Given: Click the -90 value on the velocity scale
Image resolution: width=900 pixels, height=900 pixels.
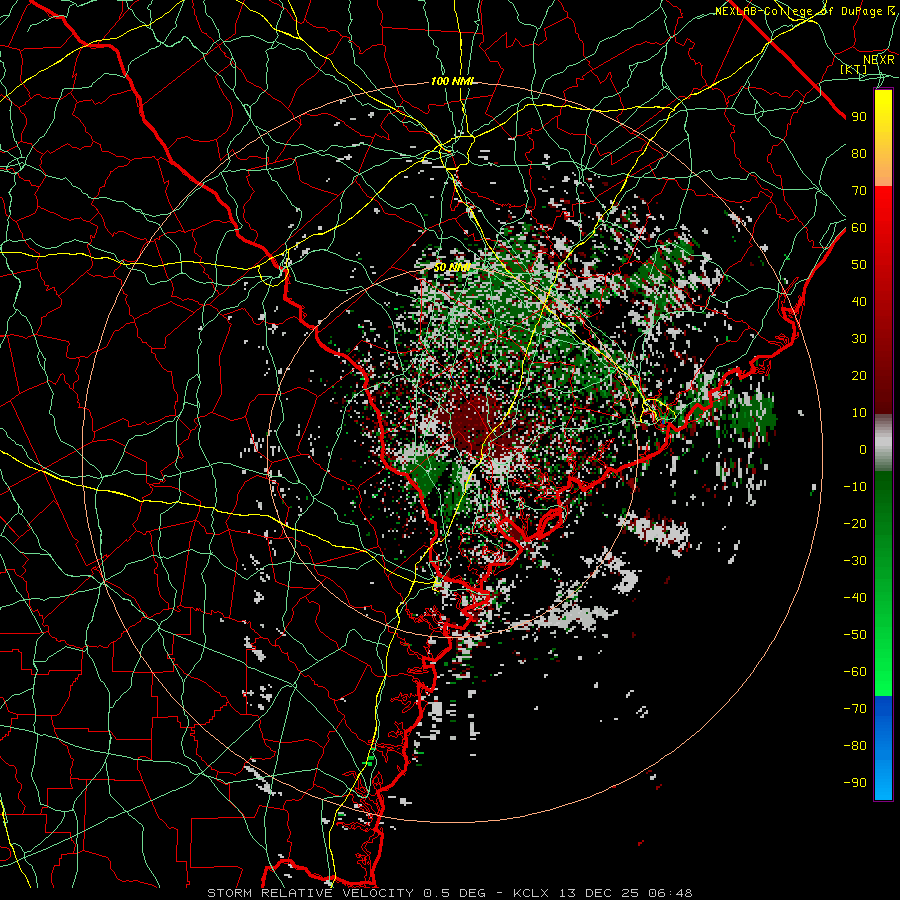Looking at the screenshot, I should (855, 782).
